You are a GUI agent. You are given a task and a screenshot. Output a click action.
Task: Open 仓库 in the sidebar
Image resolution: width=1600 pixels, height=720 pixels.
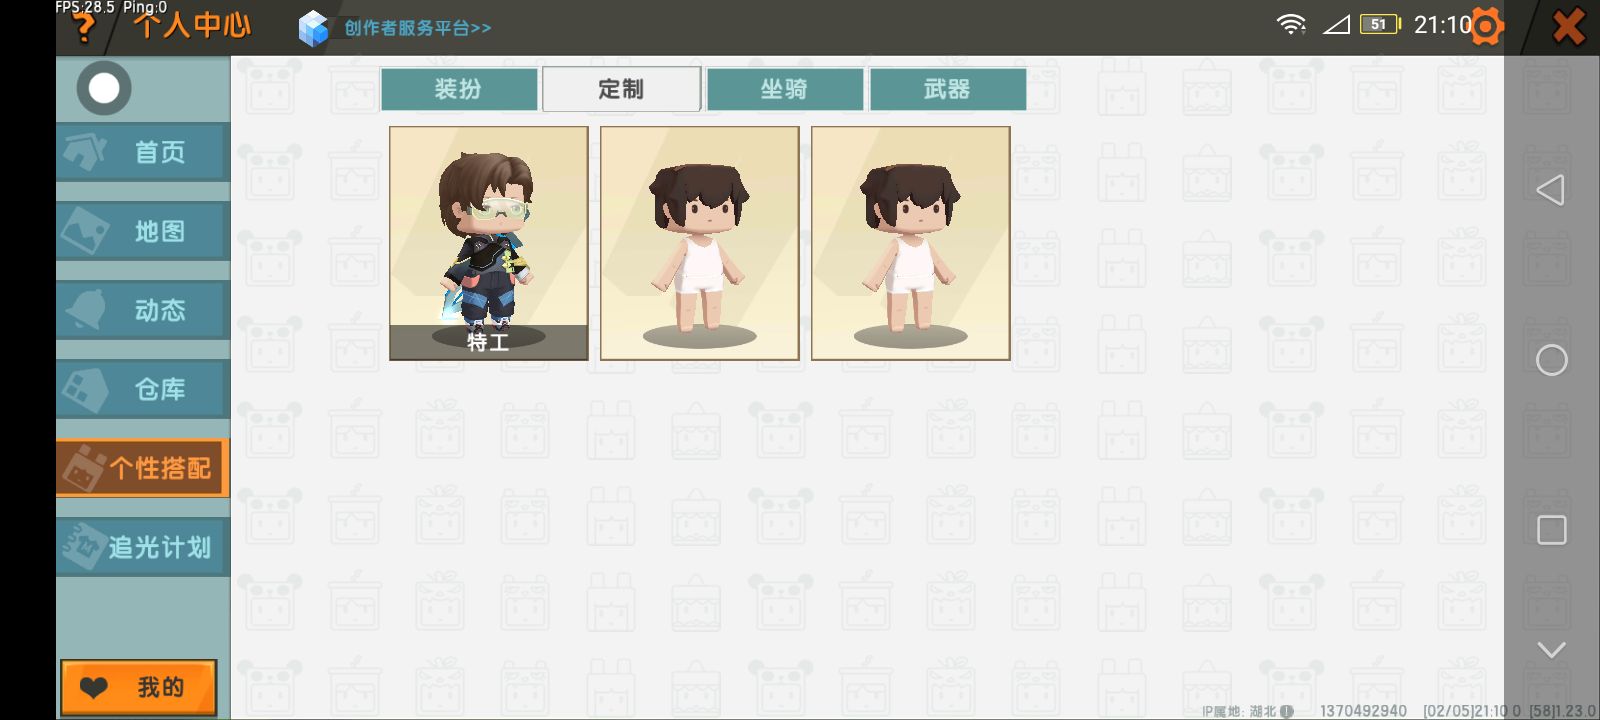click(143, 389)
